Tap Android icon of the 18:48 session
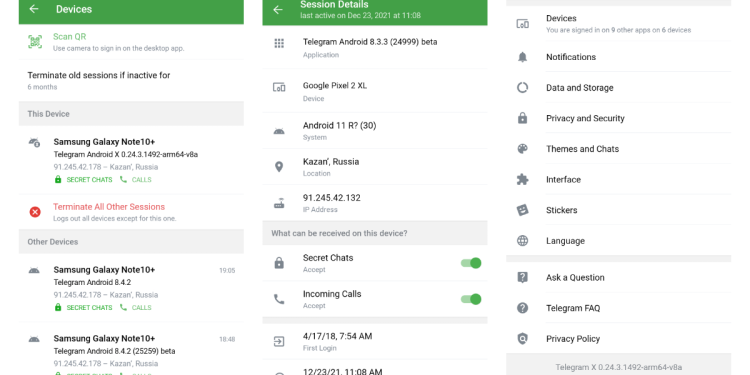 pyautogui.click(x=34, y=339)
